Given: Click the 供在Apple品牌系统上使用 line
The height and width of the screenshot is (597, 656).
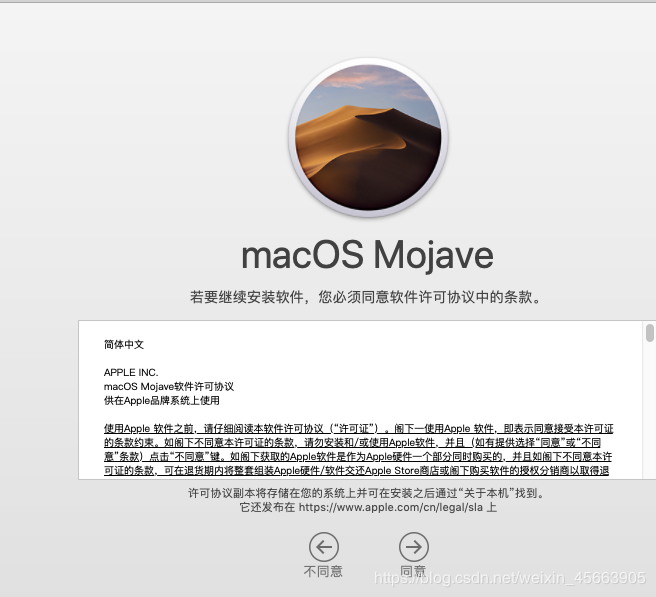Looking at the screenshot, I should [161, 401].
